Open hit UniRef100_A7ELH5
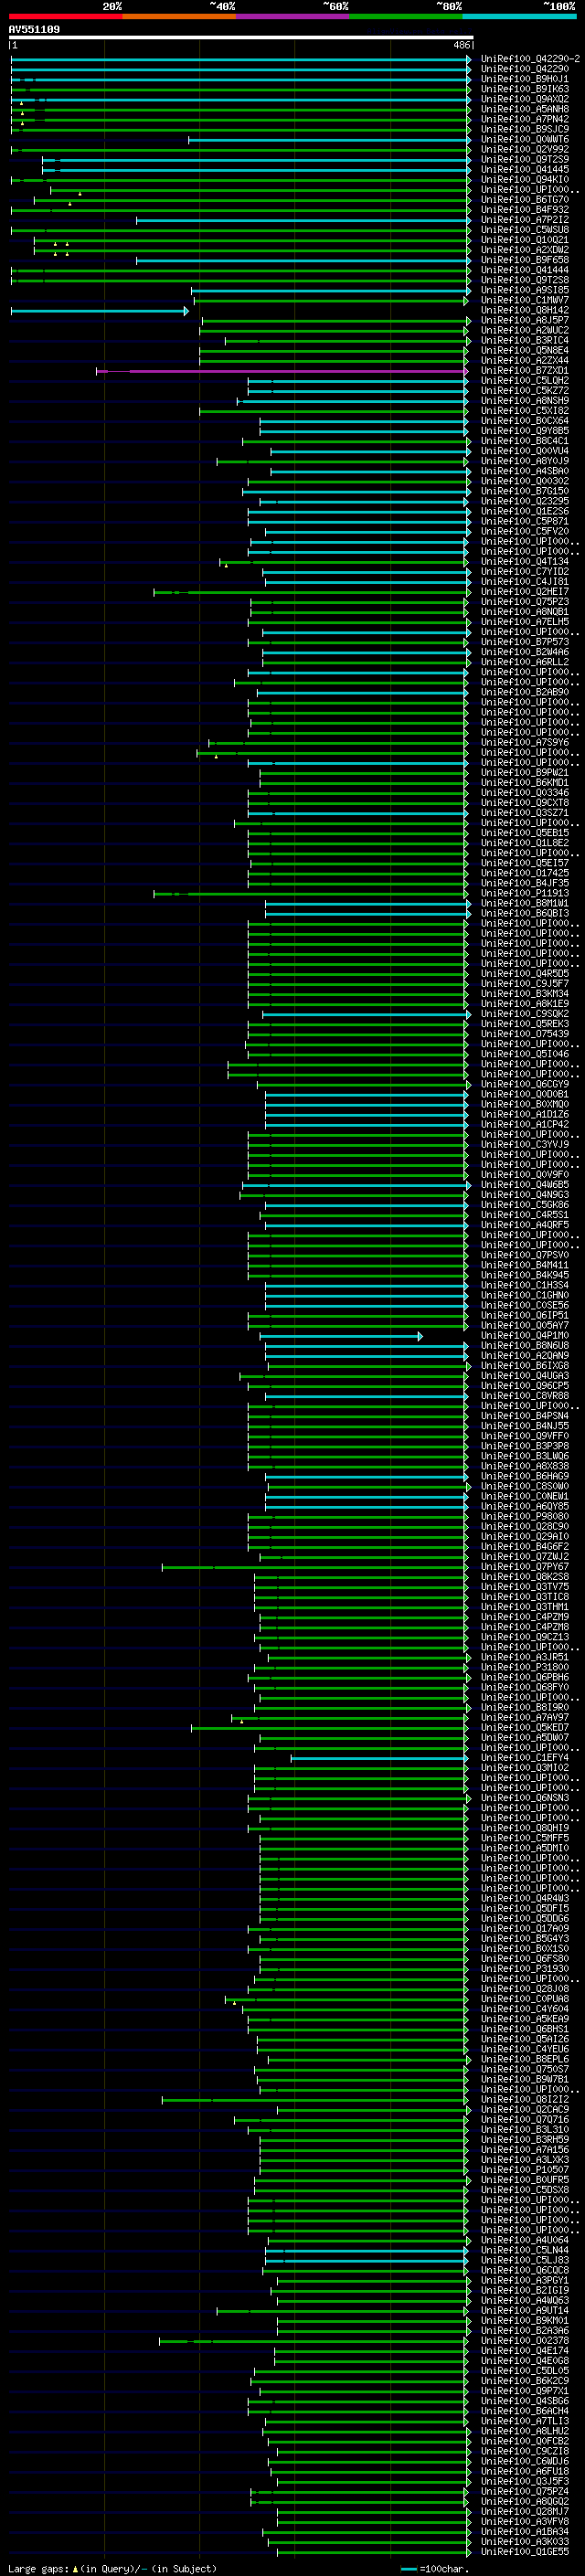Screen dimensions: 585x2576 524,622
